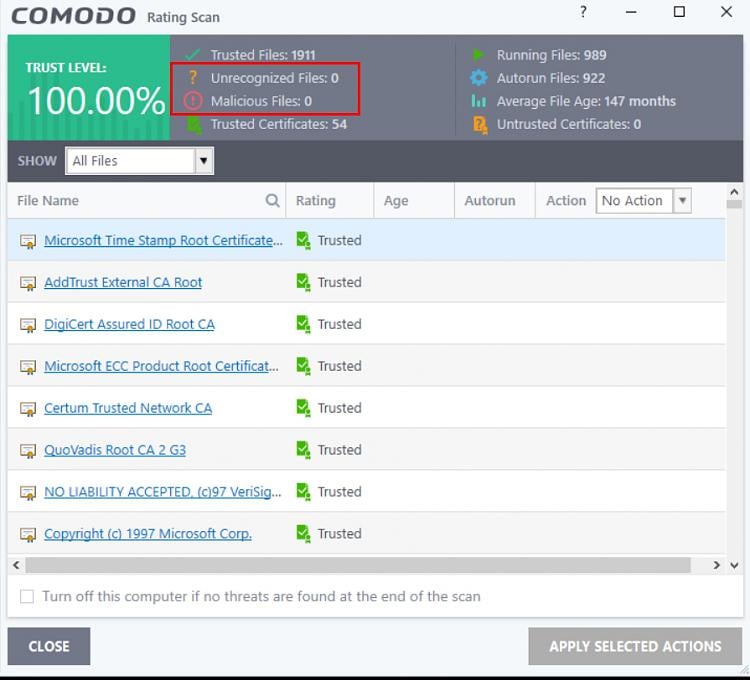Click the vertical scrollbar down arrow
750x680 pixels.
734,565
